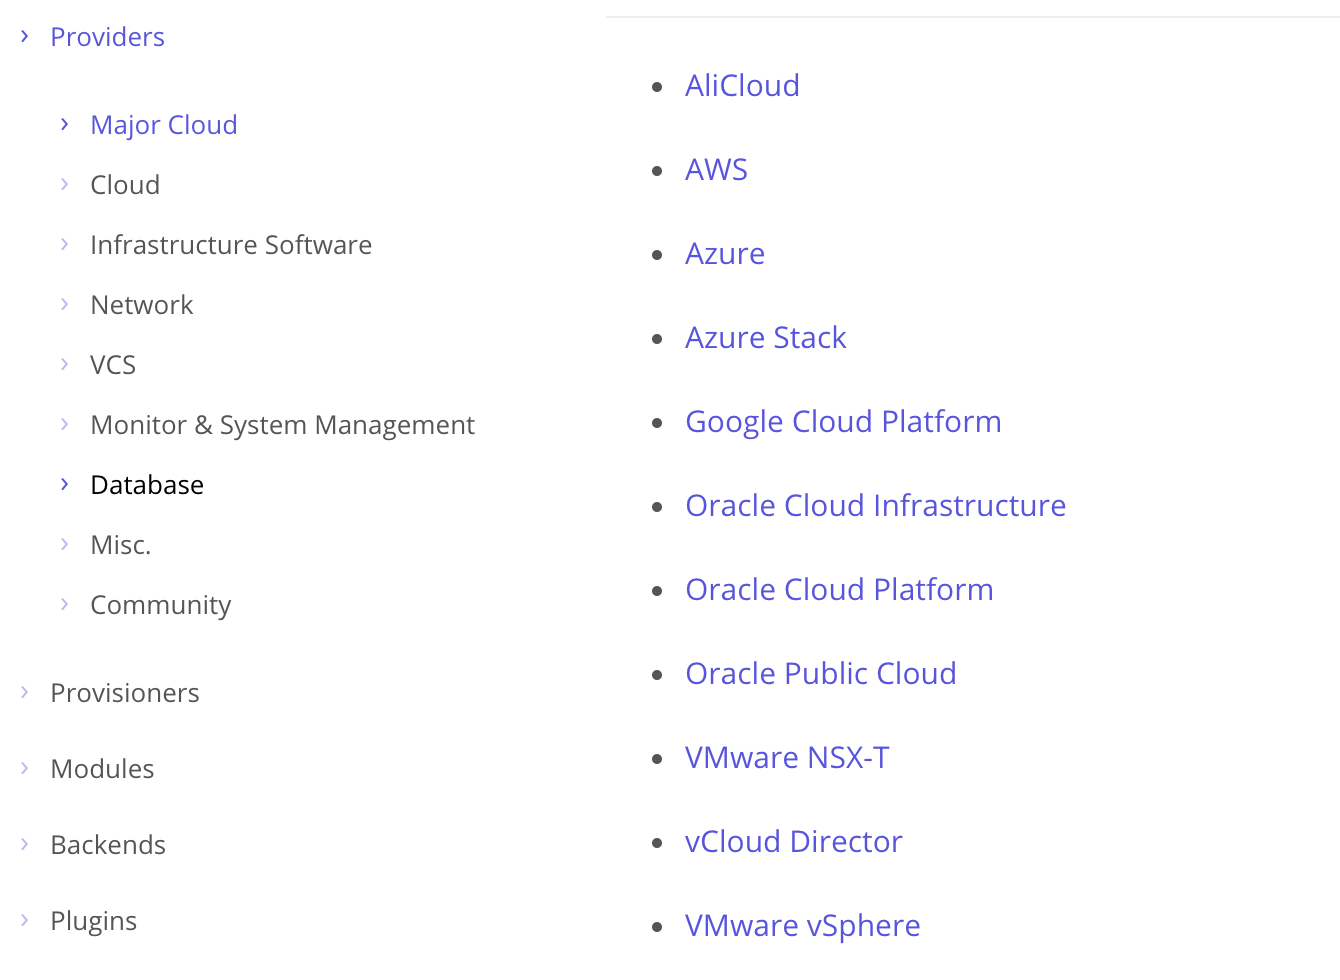Expand the Network category chevron

[65, 304]
